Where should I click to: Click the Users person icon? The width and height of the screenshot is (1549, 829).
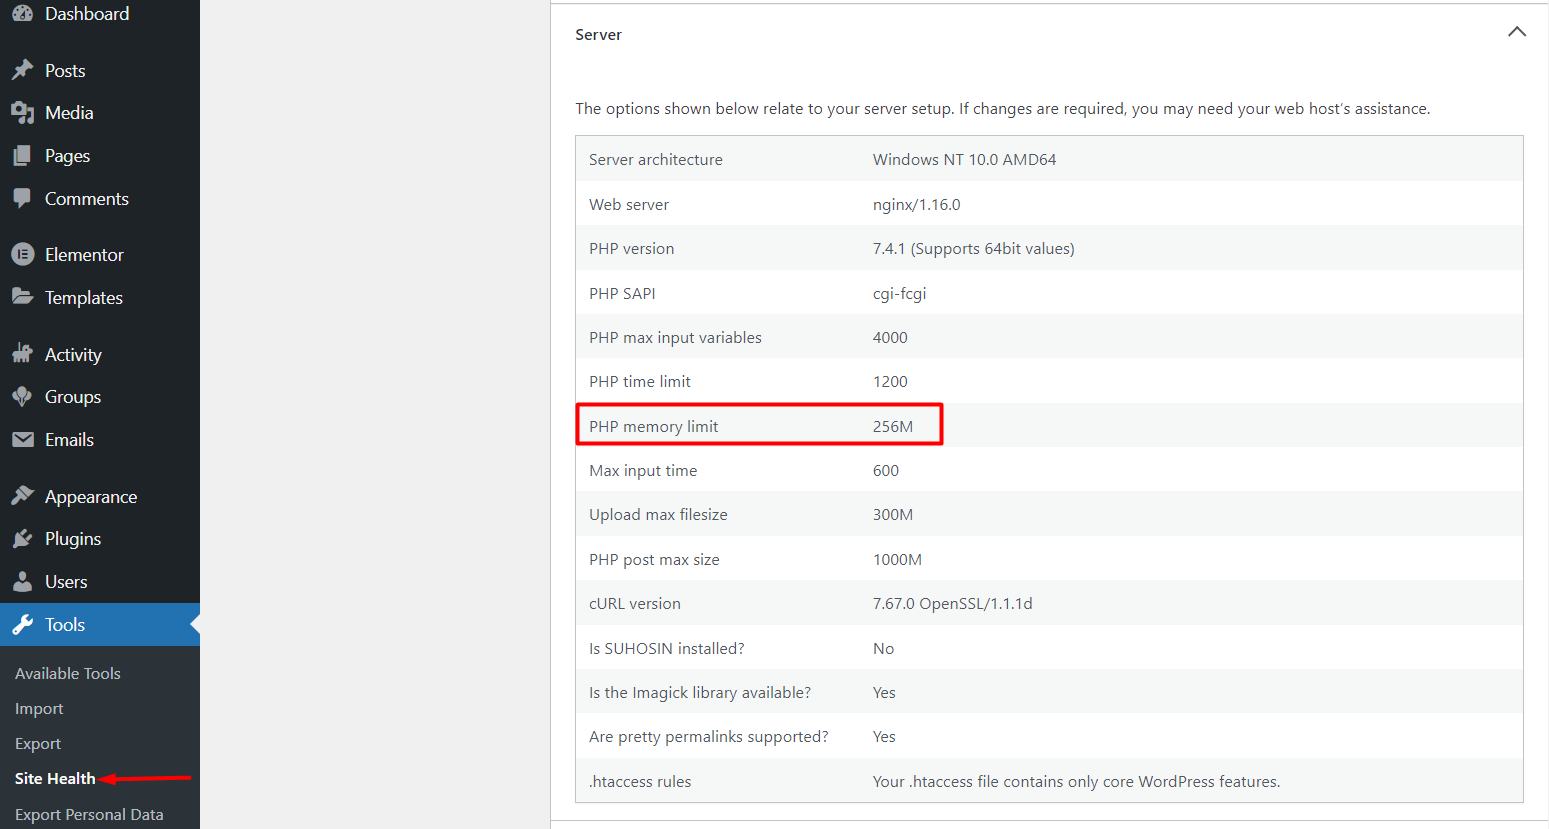(22, 582)
